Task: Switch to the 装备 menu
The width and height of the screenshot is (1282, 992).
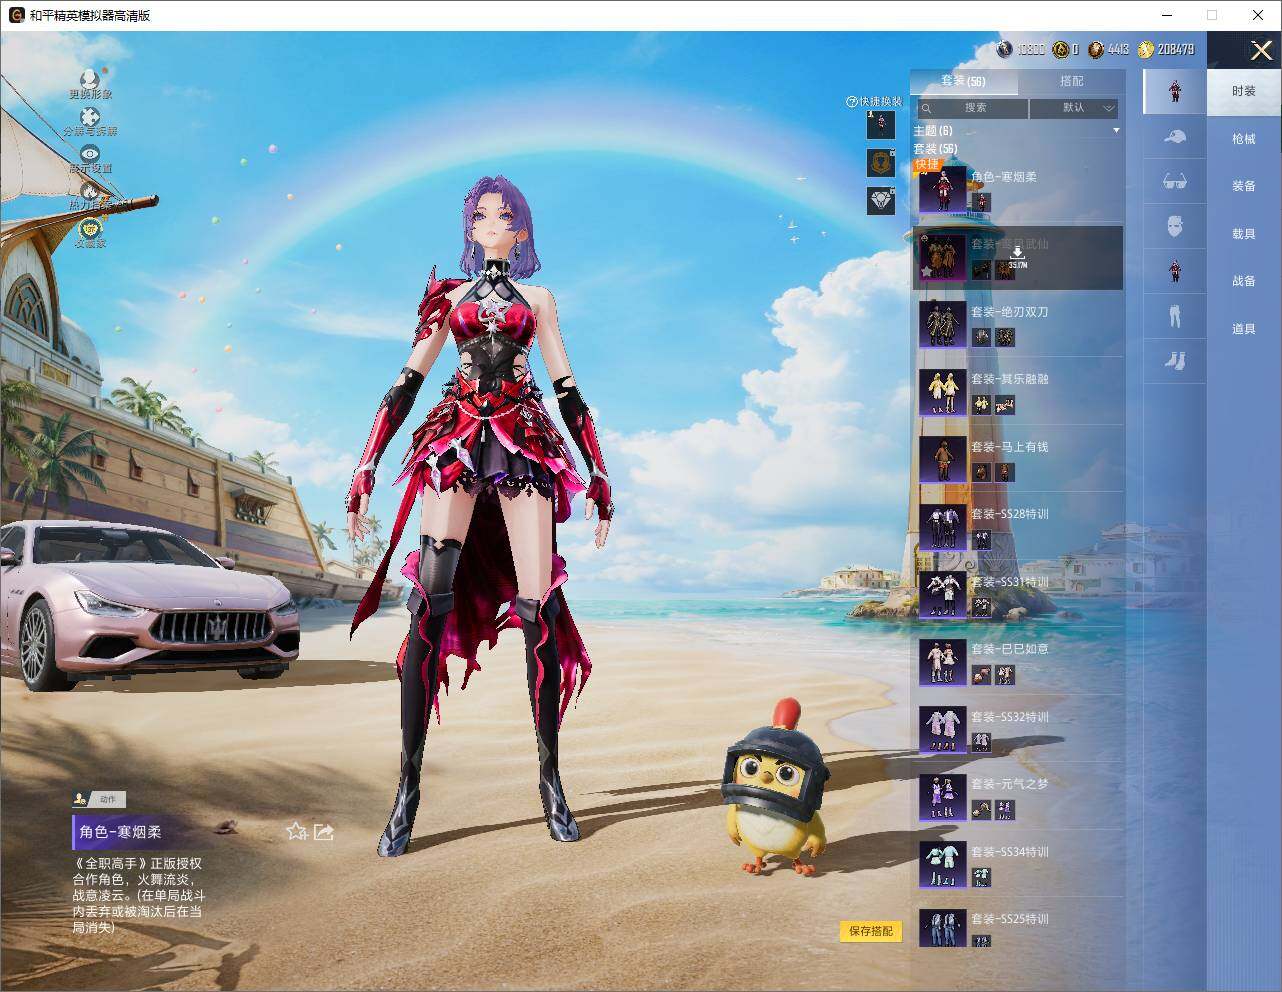Action: pos(1244,186)
